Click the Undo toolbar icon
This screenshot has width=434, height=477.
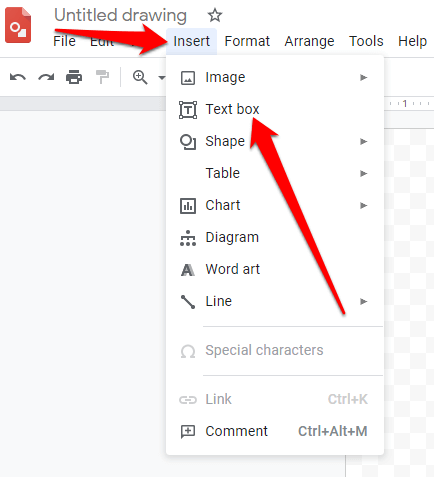click(x=18, y=77)
